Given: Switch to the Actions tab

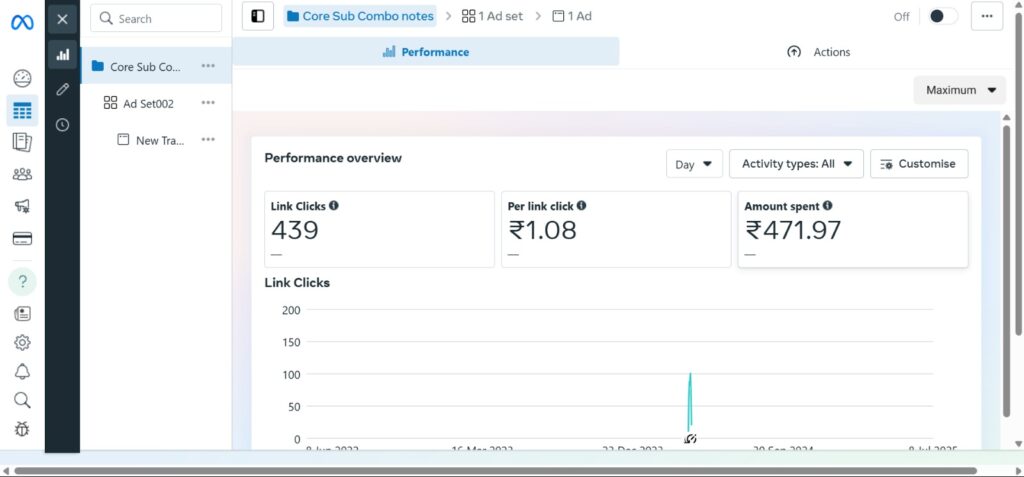Looking at the screenshot, I should click(818, 52).
